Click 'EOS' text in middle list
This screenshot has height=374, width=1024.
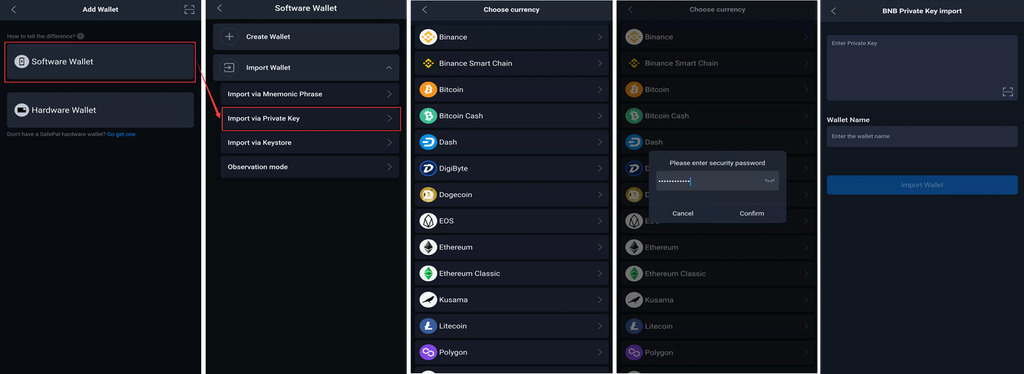coord(446,221)
